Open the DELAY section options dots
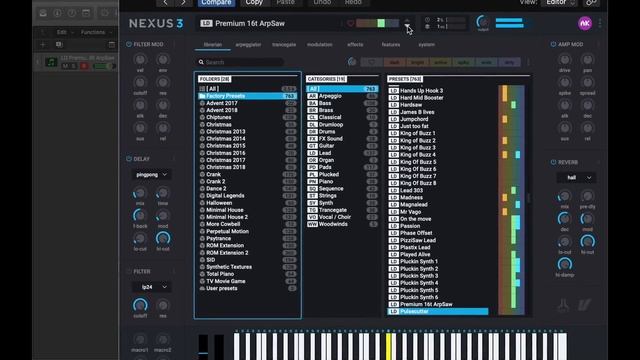 click(x=174, y=159)
